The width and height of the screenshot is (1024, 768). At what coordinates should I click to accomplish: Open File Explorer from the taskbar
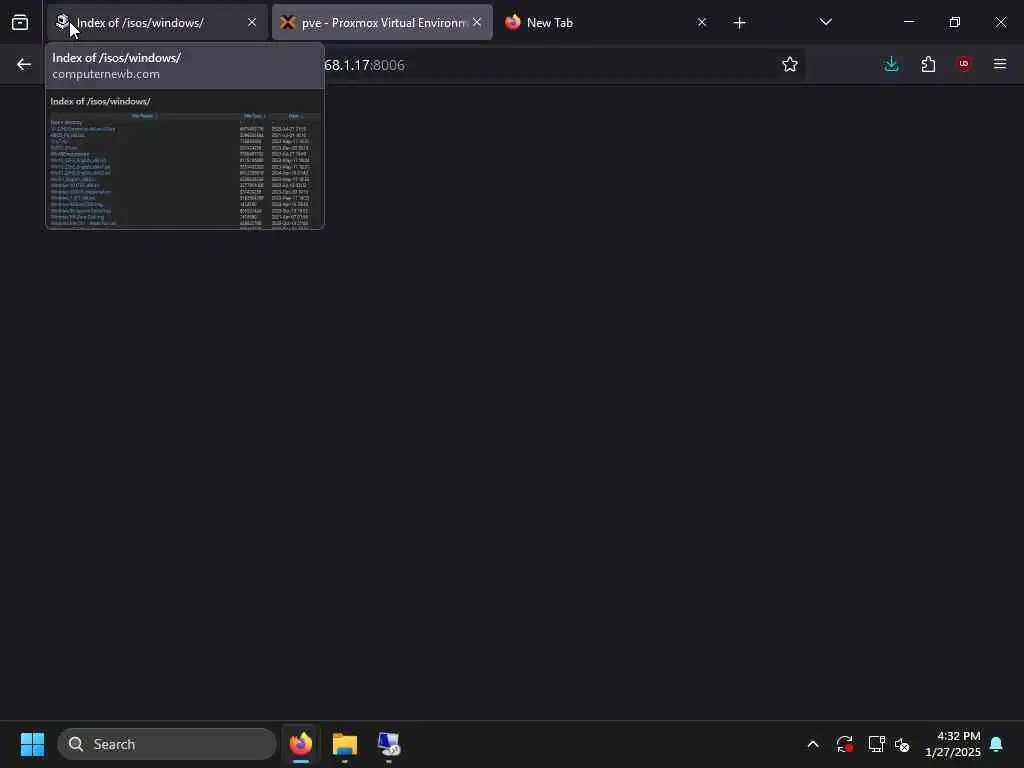[x=345, y=744]
